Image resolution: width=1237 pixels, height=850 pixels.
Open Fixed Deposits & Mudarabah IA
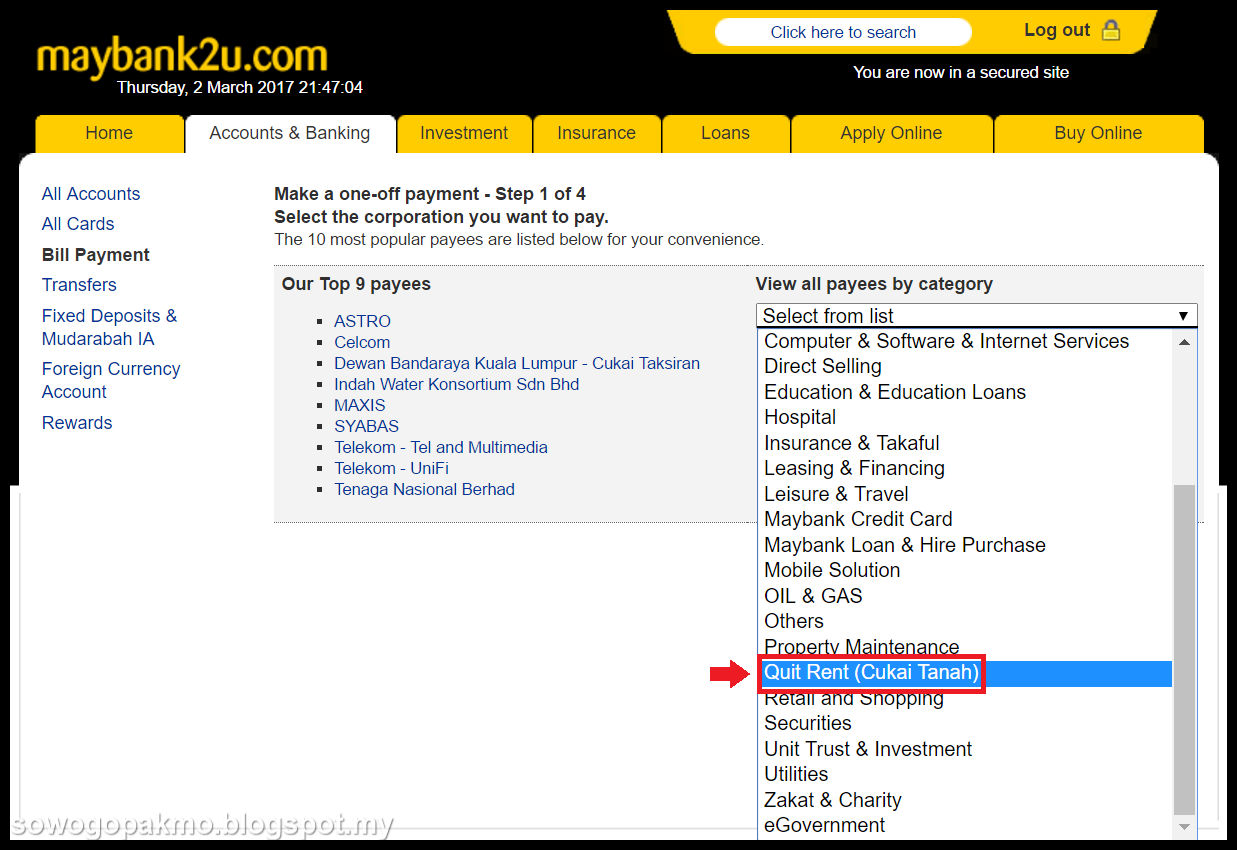click(x=109, y=327)
